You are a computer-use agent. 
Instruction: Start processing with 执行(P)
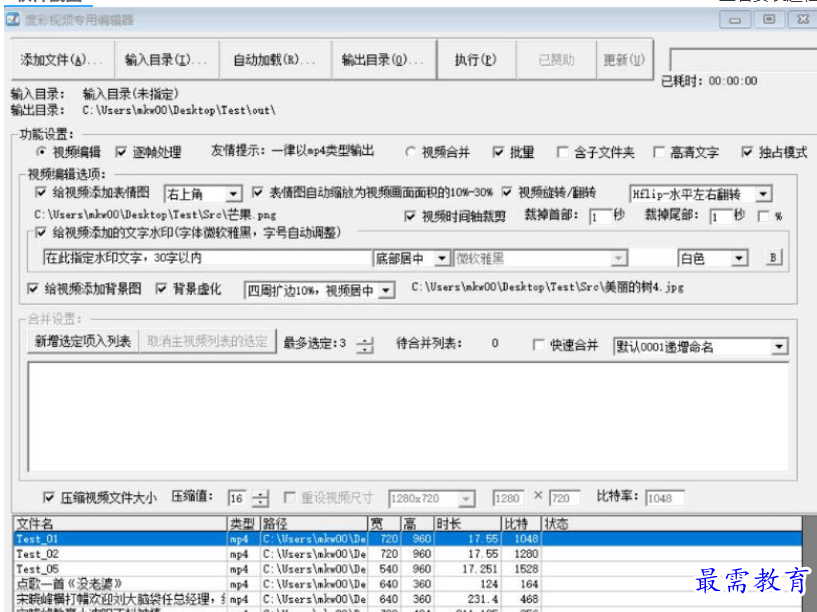[475, 60]
